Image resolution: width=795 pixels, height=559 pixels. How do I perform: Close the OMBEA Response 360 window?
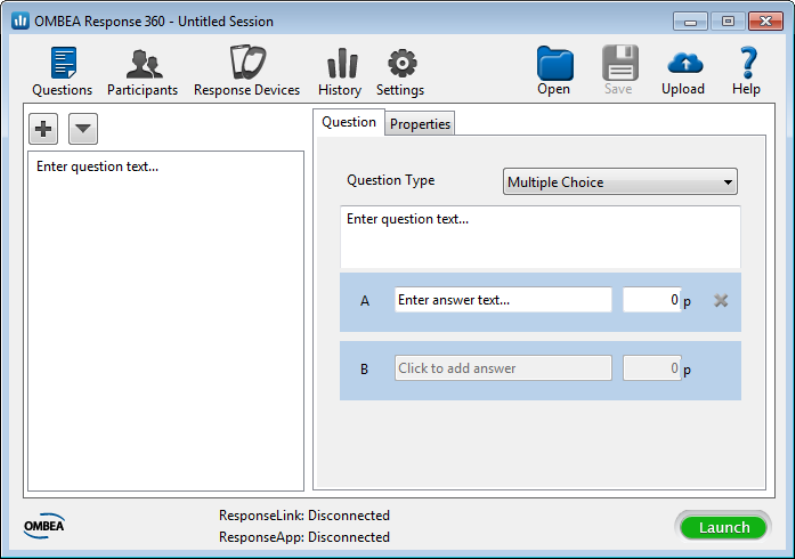click(x=766, y=21)
